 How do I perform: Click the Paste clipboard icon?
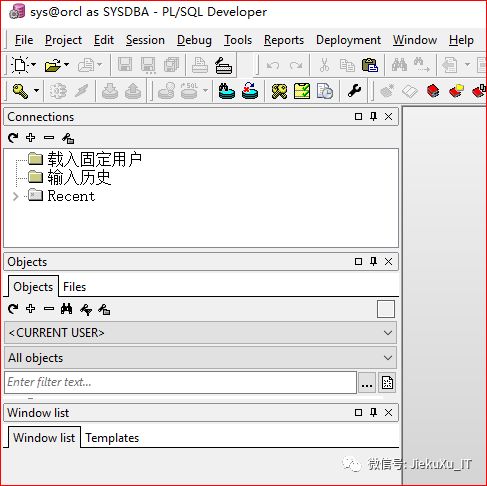click(370, 65)
